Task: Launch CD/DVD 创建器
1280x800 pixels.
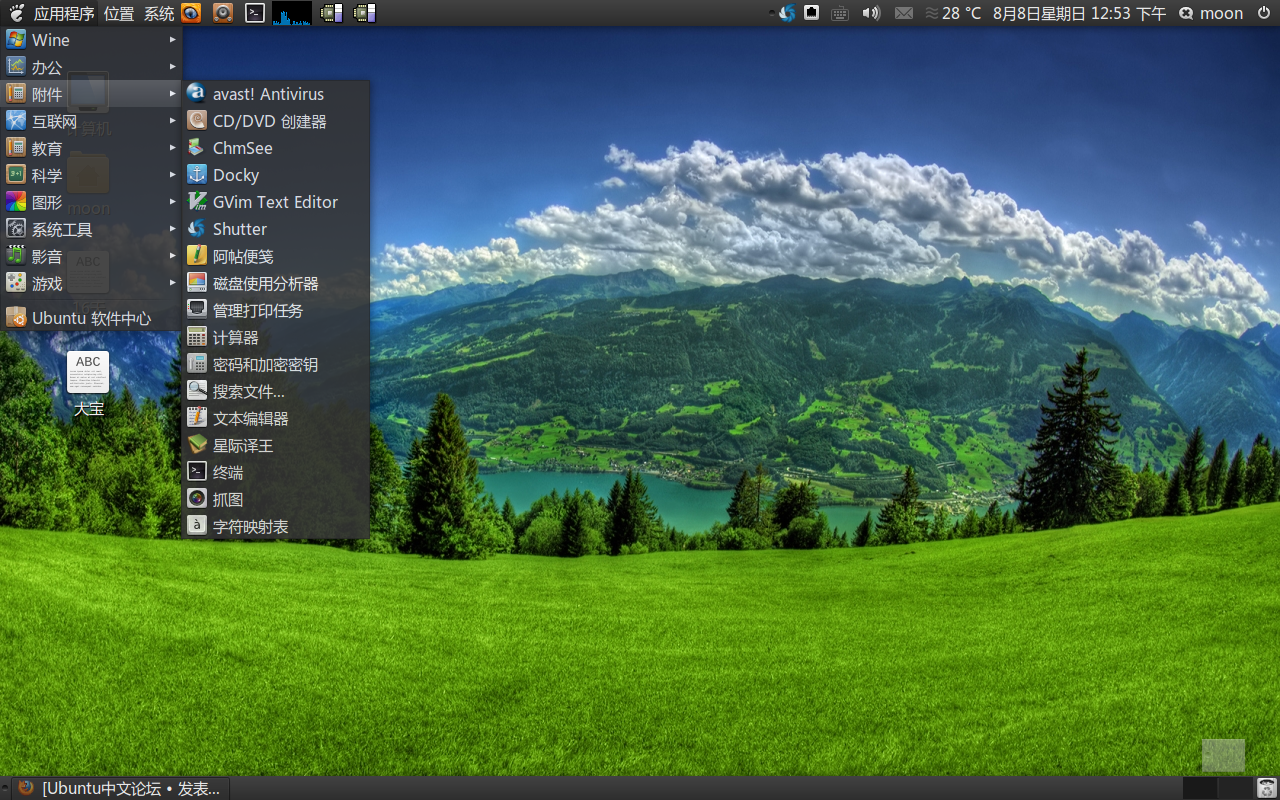Action: coord(276,121)
